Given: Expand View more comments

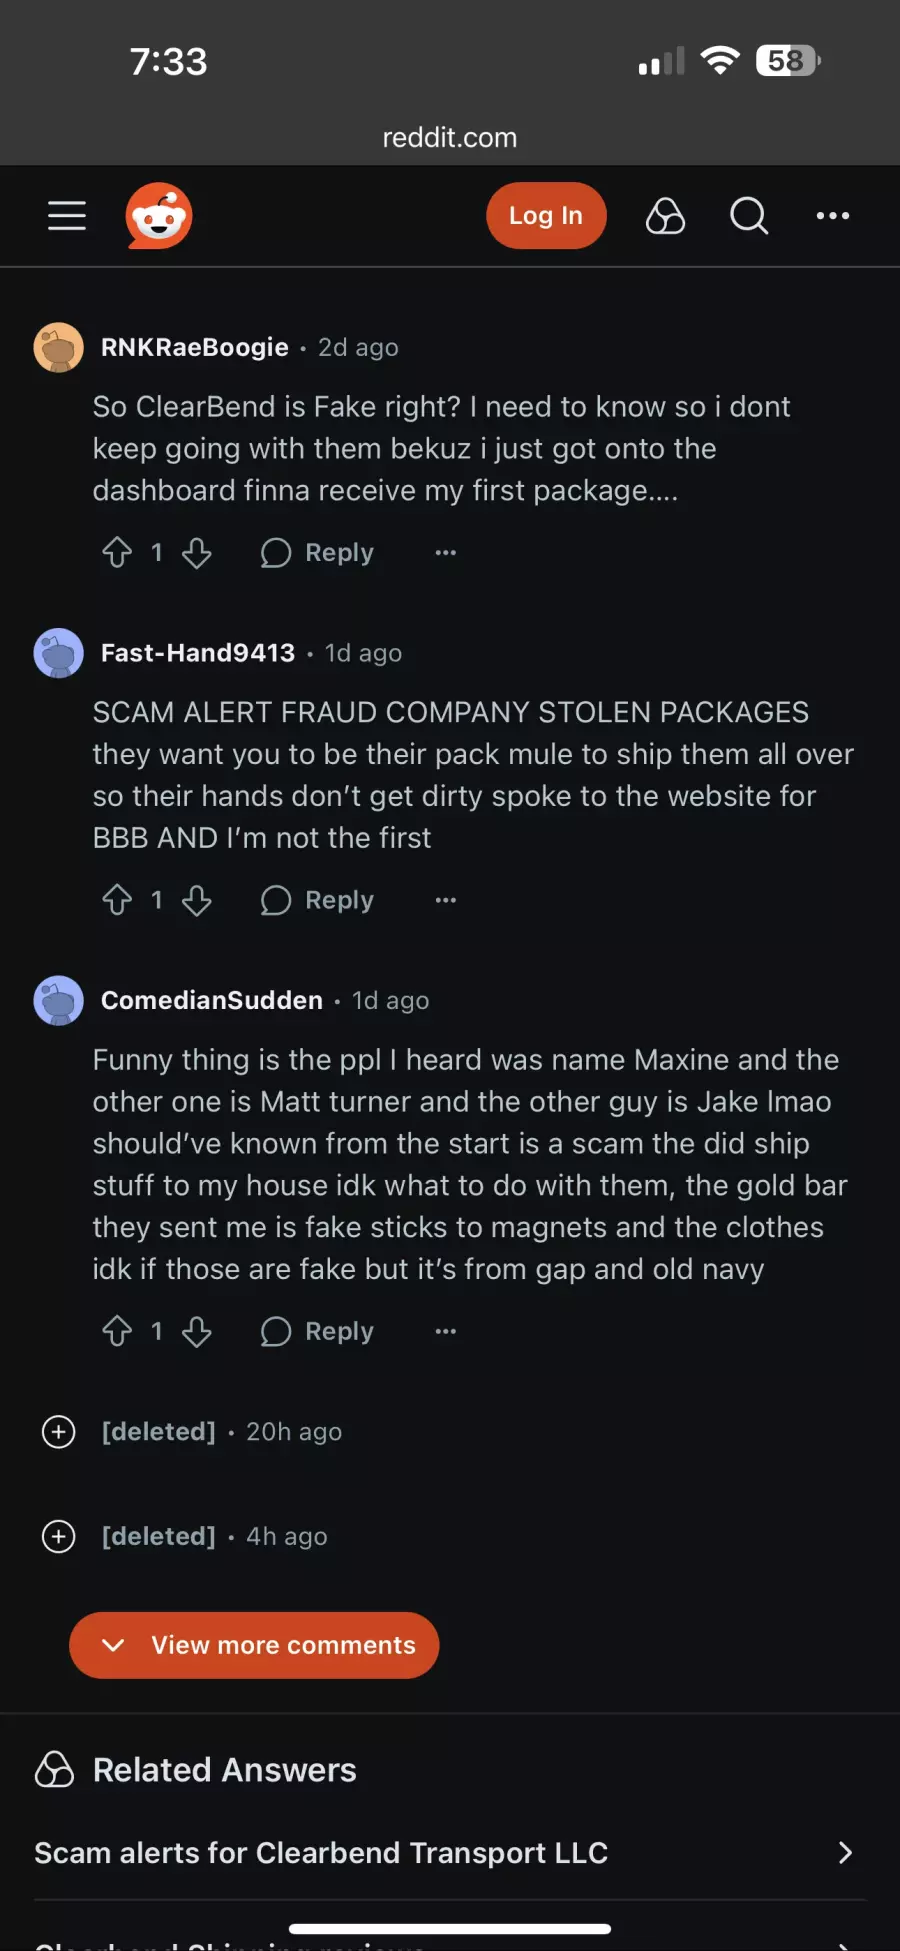Looking at the screenshot, I should 254,1645.
